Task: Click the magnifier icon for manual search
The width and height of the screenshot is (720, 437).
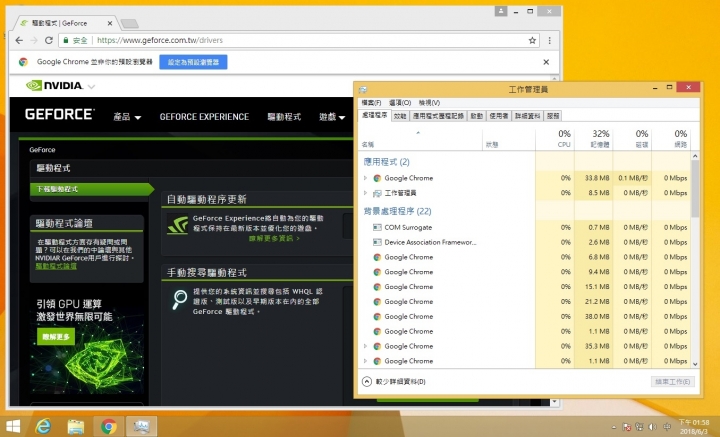Action: pyautogui.click(x=179, y=299)
